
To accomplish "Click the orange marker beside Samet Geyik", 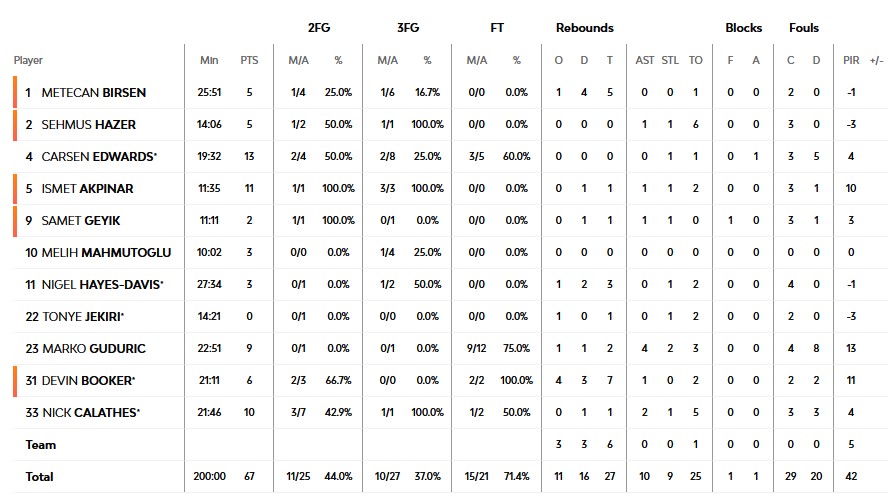I will point(15,221).
